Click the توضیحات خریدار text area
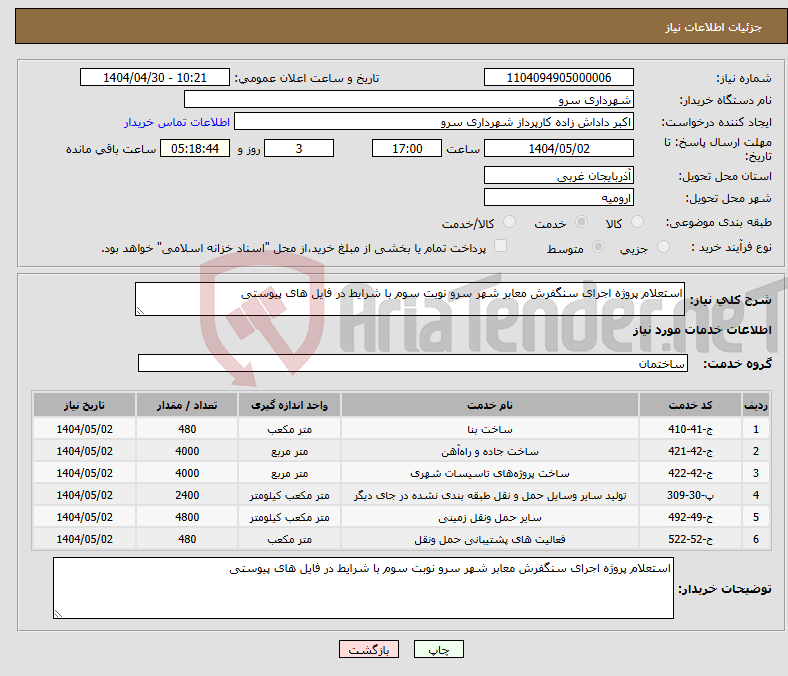Image resolution: width=788 pixels, height=676 pixels. (x=363, y=588)
